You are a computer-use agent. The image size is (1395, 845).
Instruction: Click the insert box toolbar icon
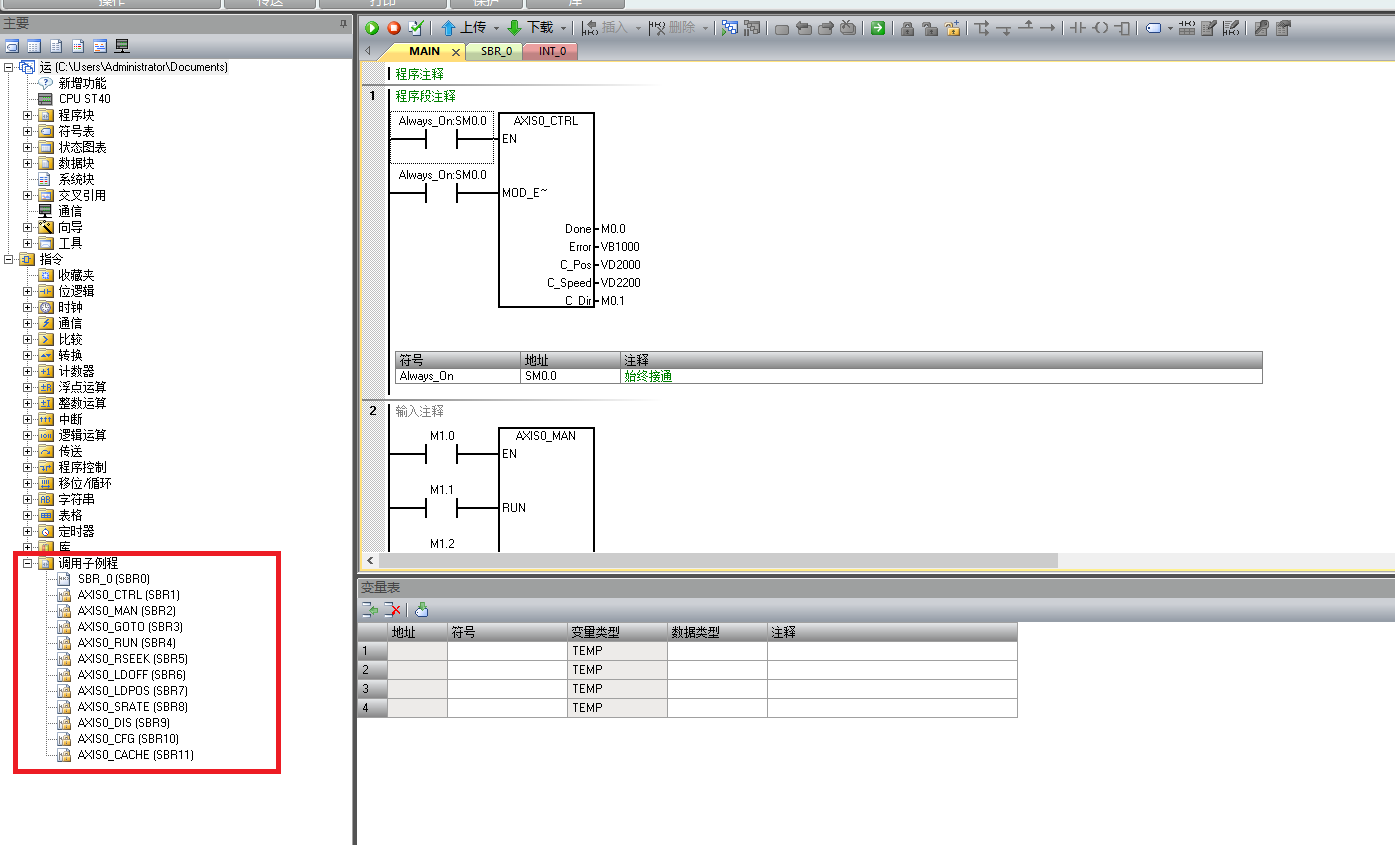click(1122, 28)
